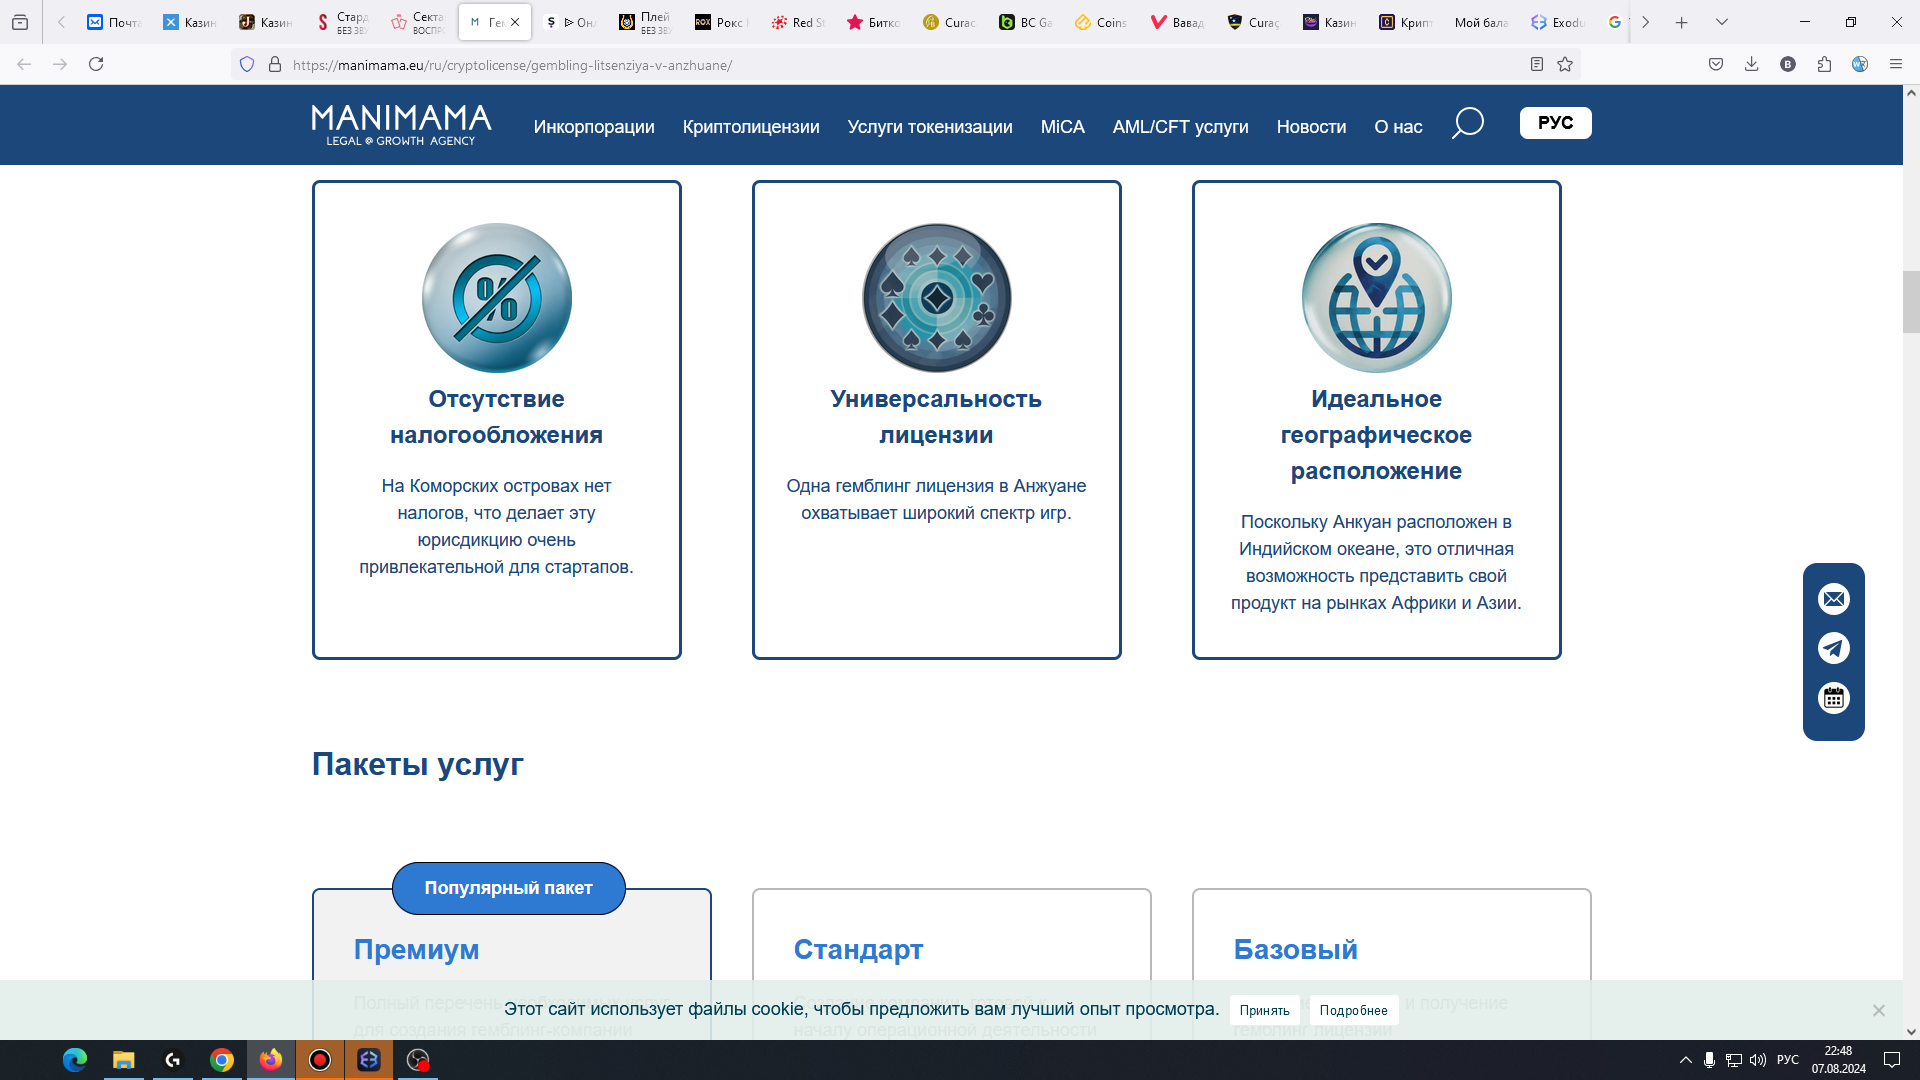Click the Подробнее cookie details button
This screenshot has height=1080, width=1920.
click(1353, 1010)
